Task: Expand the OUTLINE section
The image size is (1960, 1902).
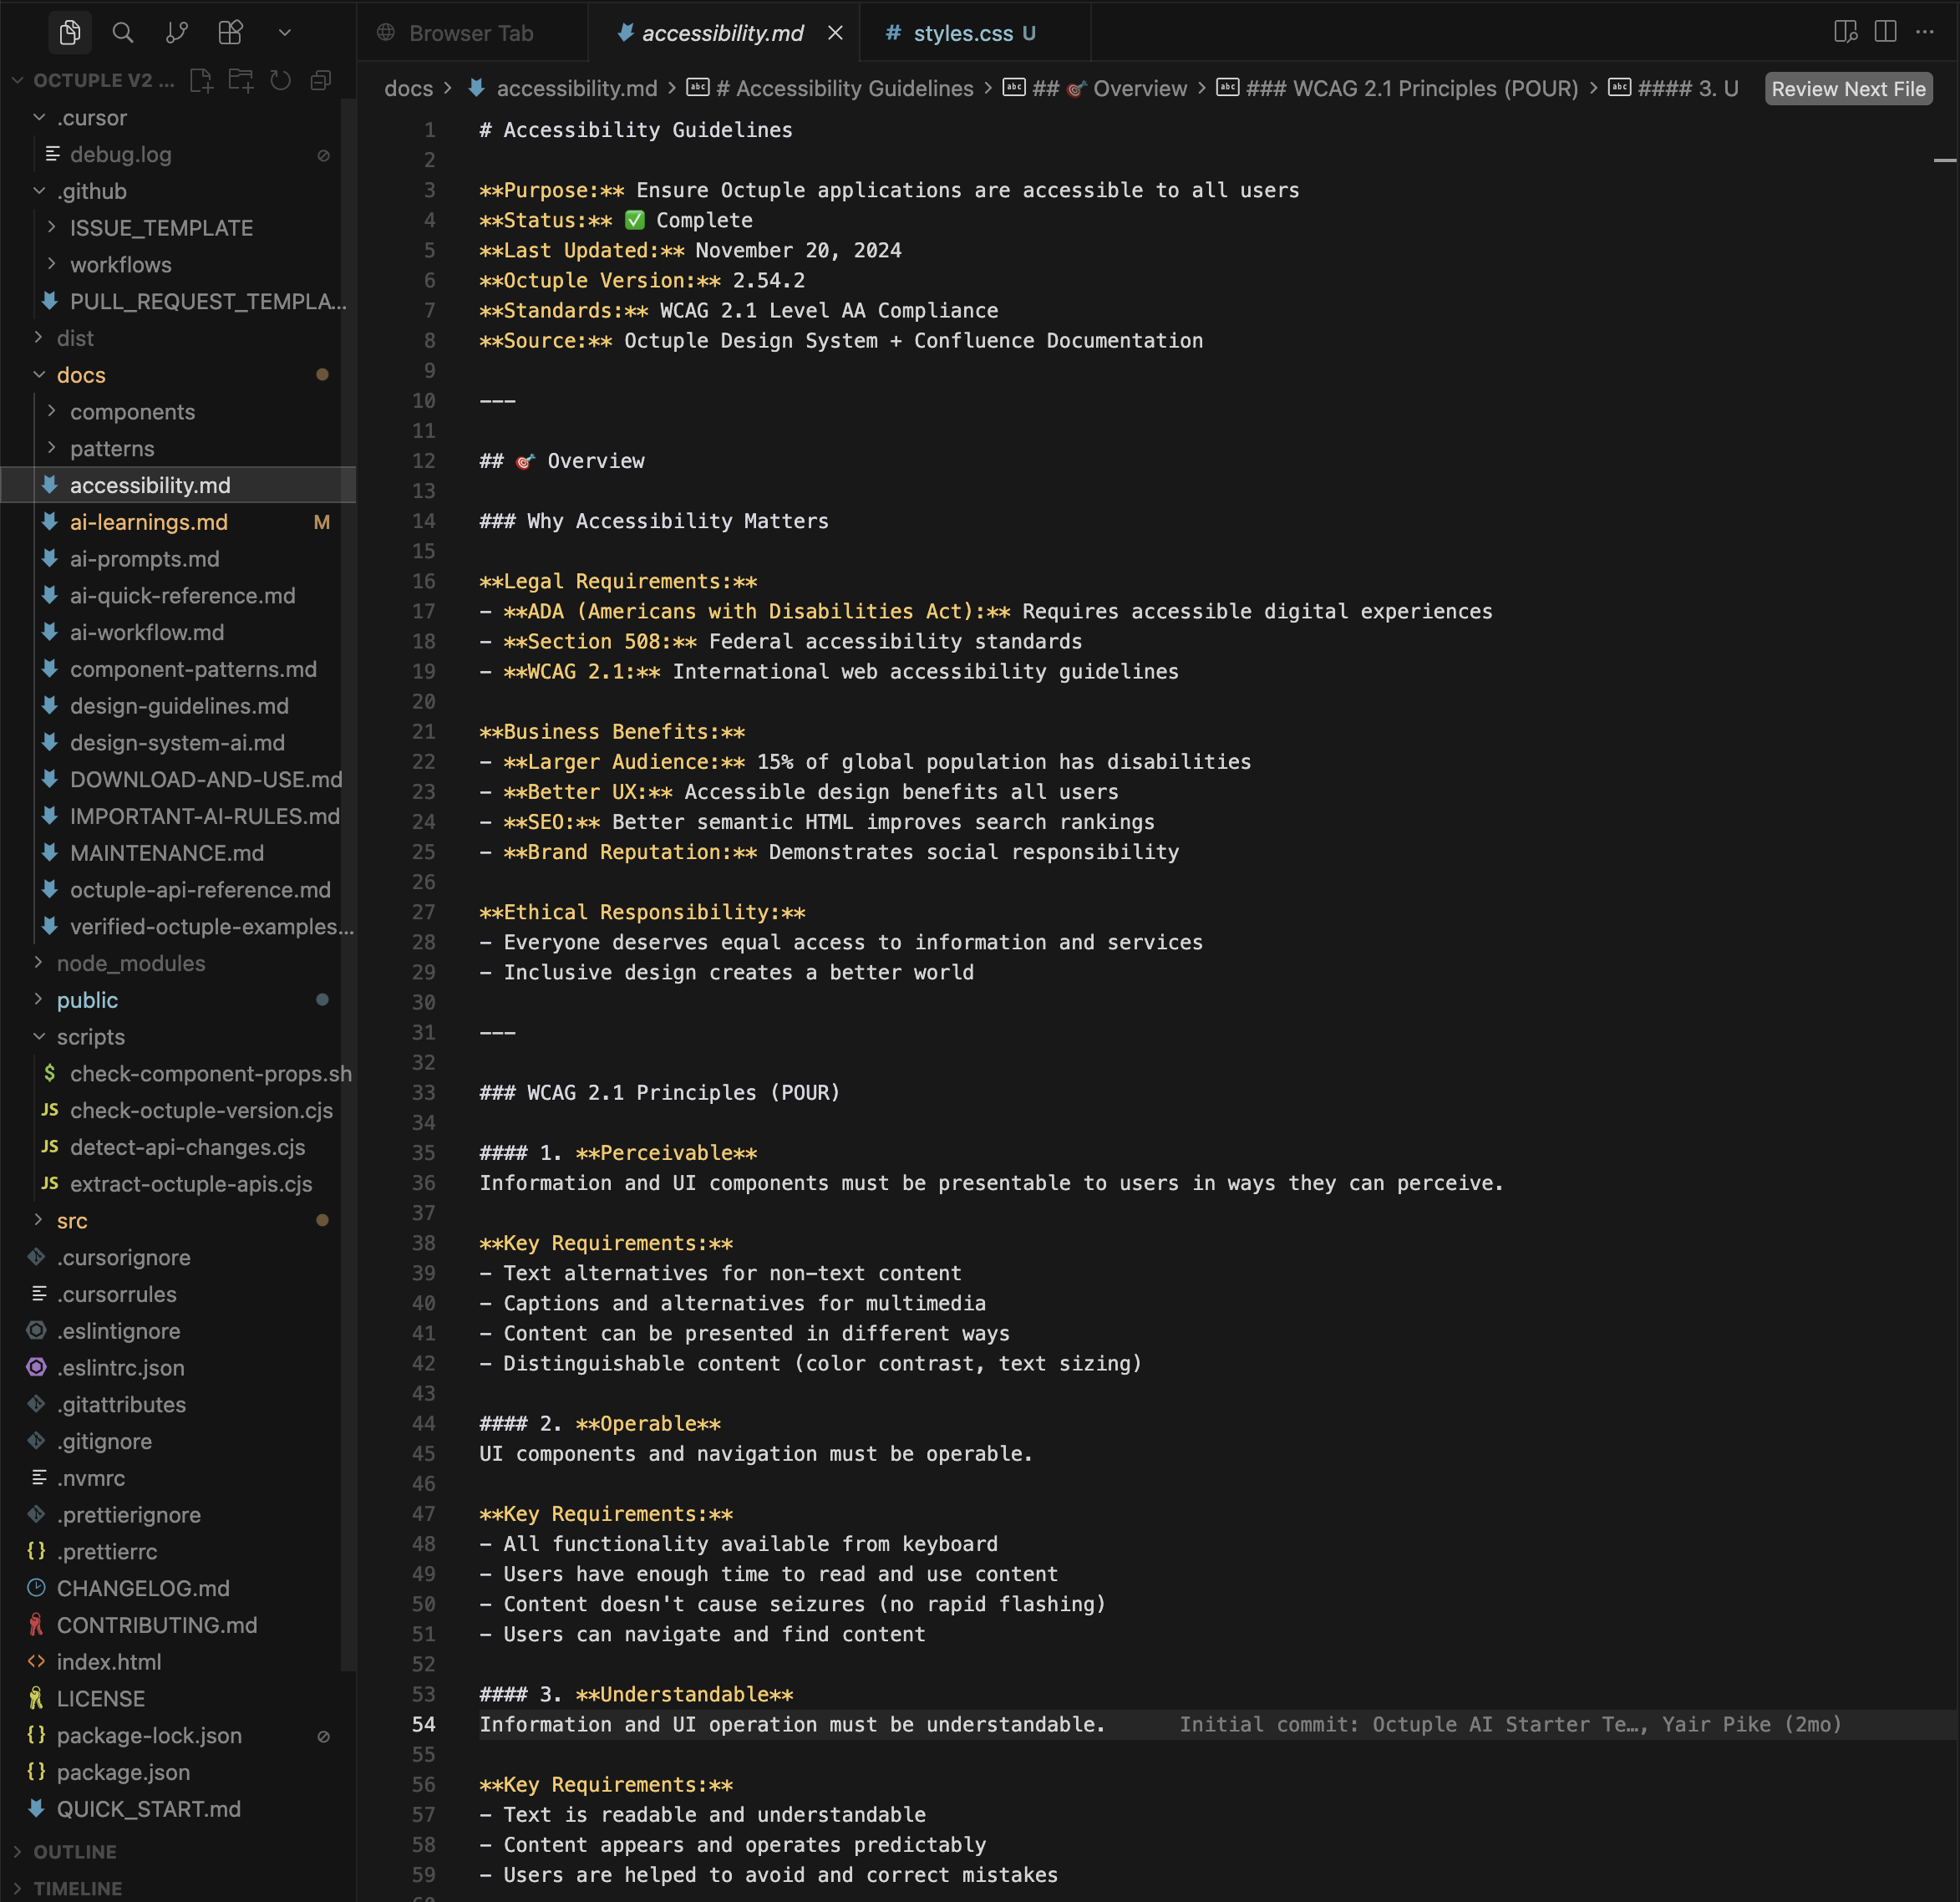Action: 75,1852
